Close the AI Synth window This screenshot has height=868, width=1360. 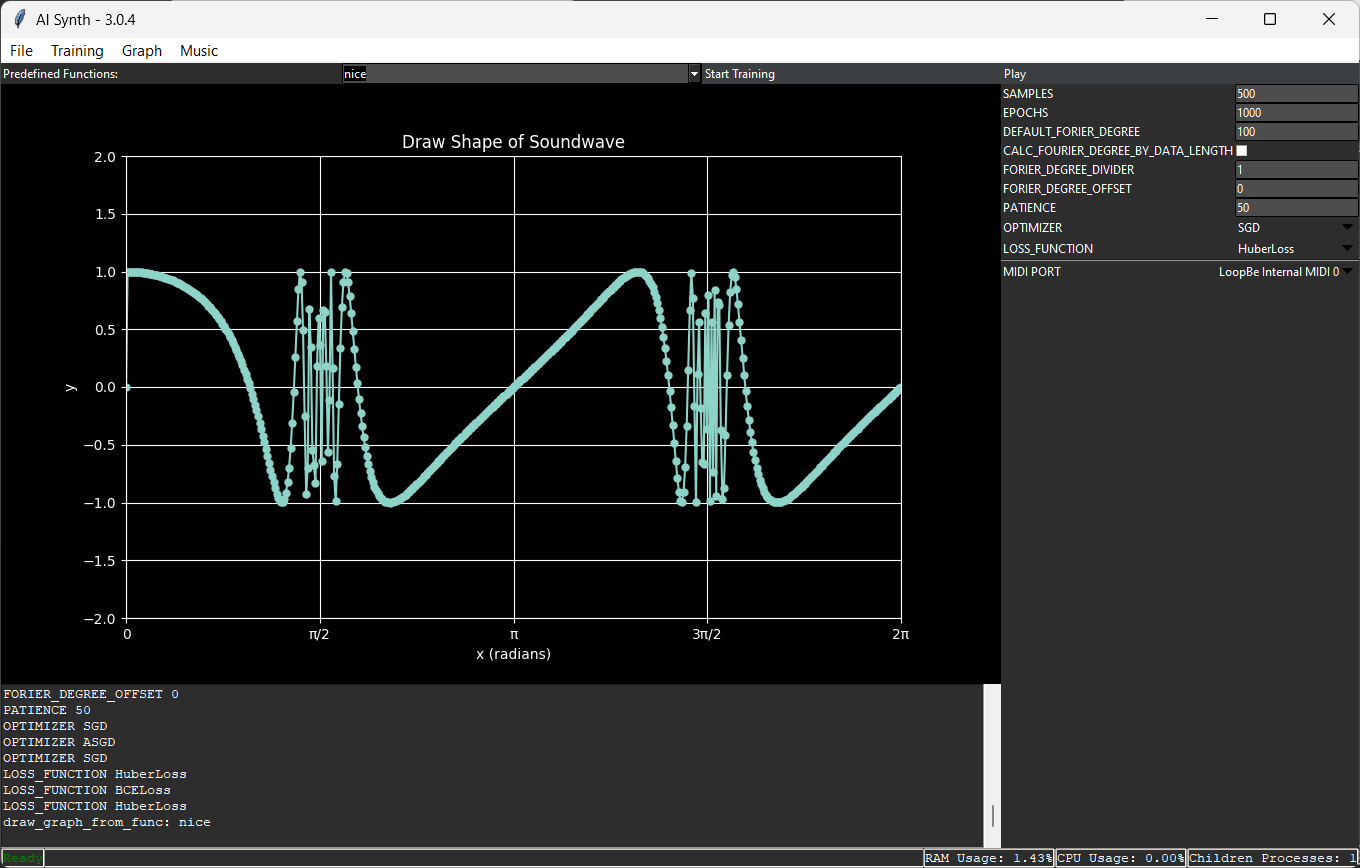(x=1329, y=19)
